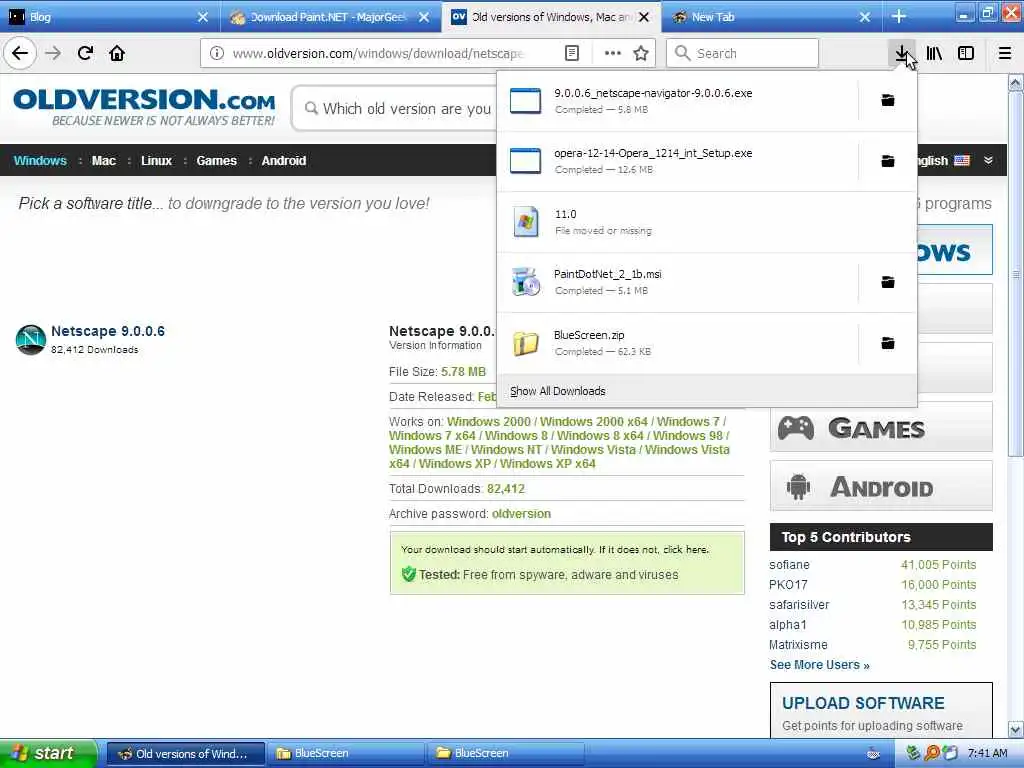Screen dimensions: 1024x768
Task: Expand the language dropdown chevron
Action: (989, 161)
